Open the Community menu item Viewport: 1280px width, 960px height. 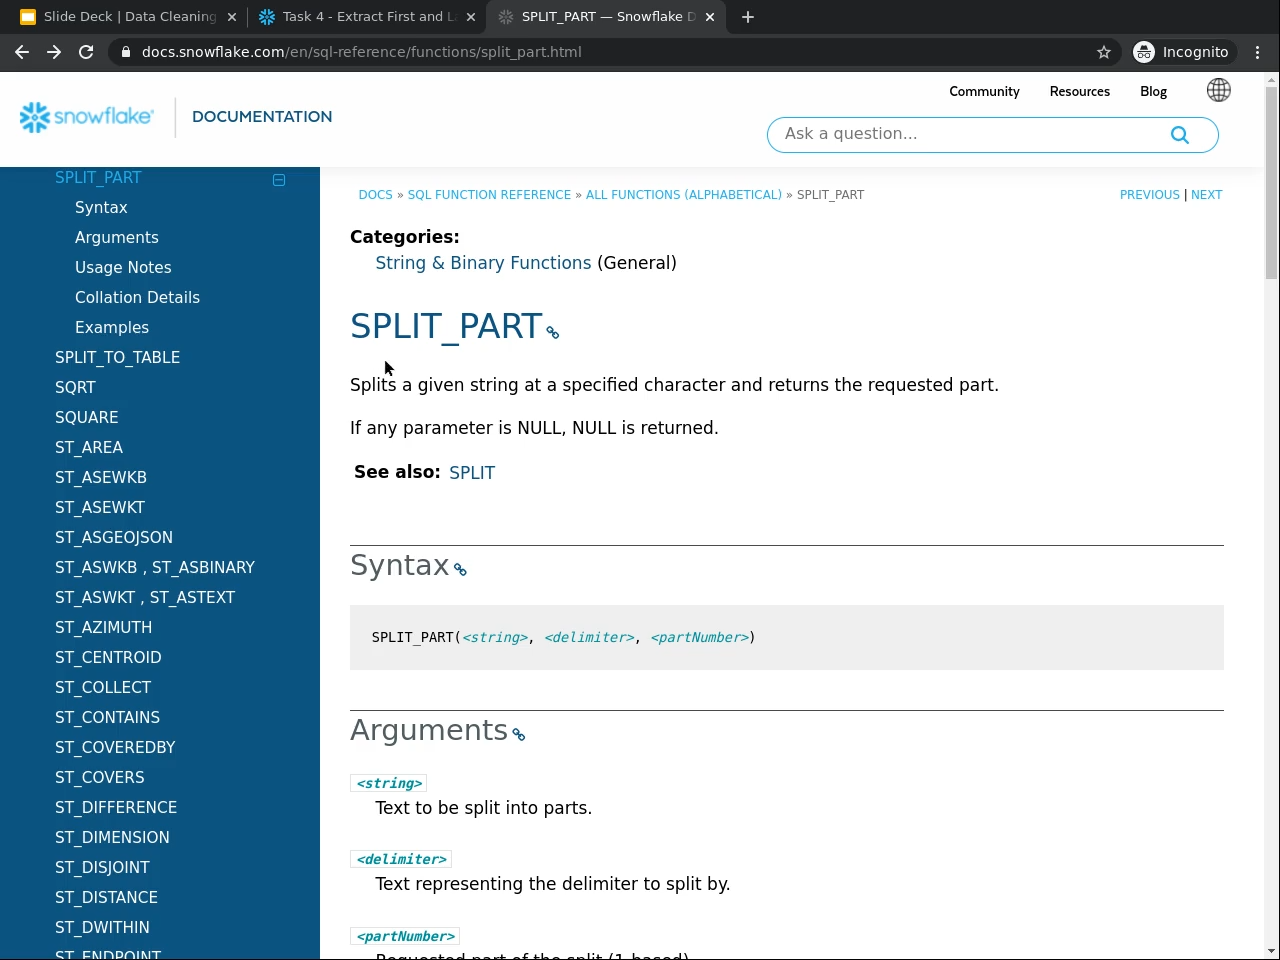point(984,91)
